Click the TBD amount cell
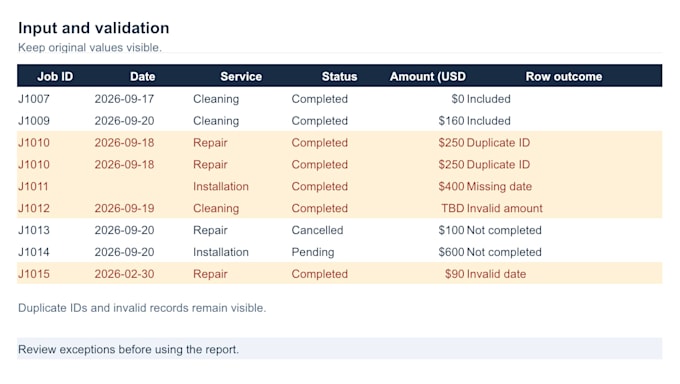Viewport: 680px width, 384px height. point(453,208)
